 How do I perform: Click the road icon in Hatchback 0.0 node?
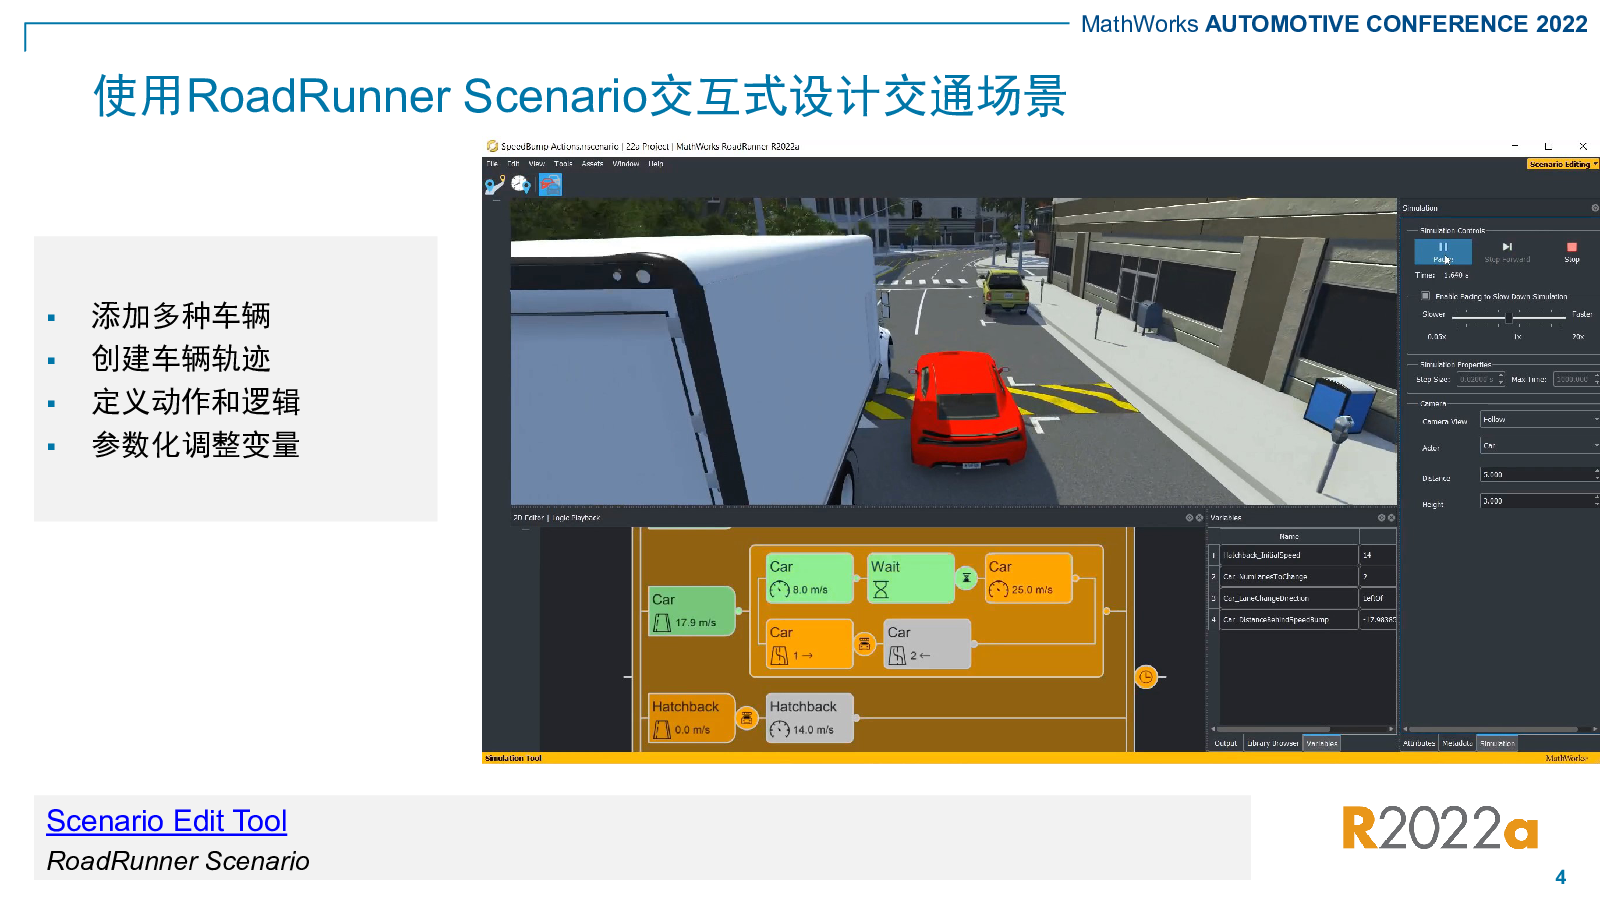662,730
